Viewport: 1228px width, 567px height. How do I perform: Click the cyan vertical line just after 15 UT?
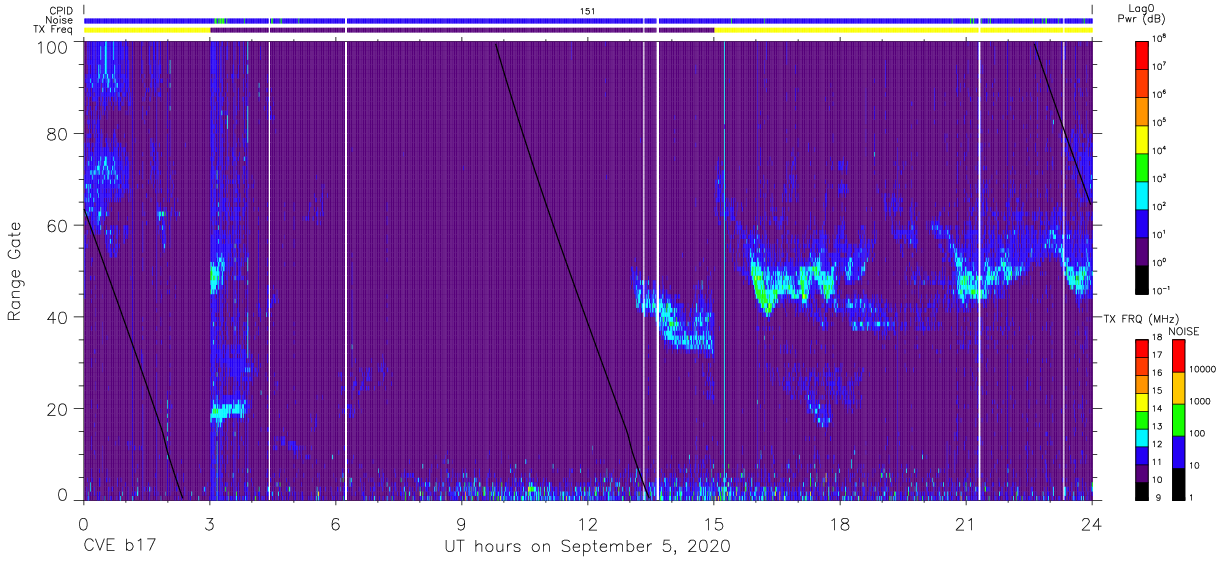coord(723,270)
